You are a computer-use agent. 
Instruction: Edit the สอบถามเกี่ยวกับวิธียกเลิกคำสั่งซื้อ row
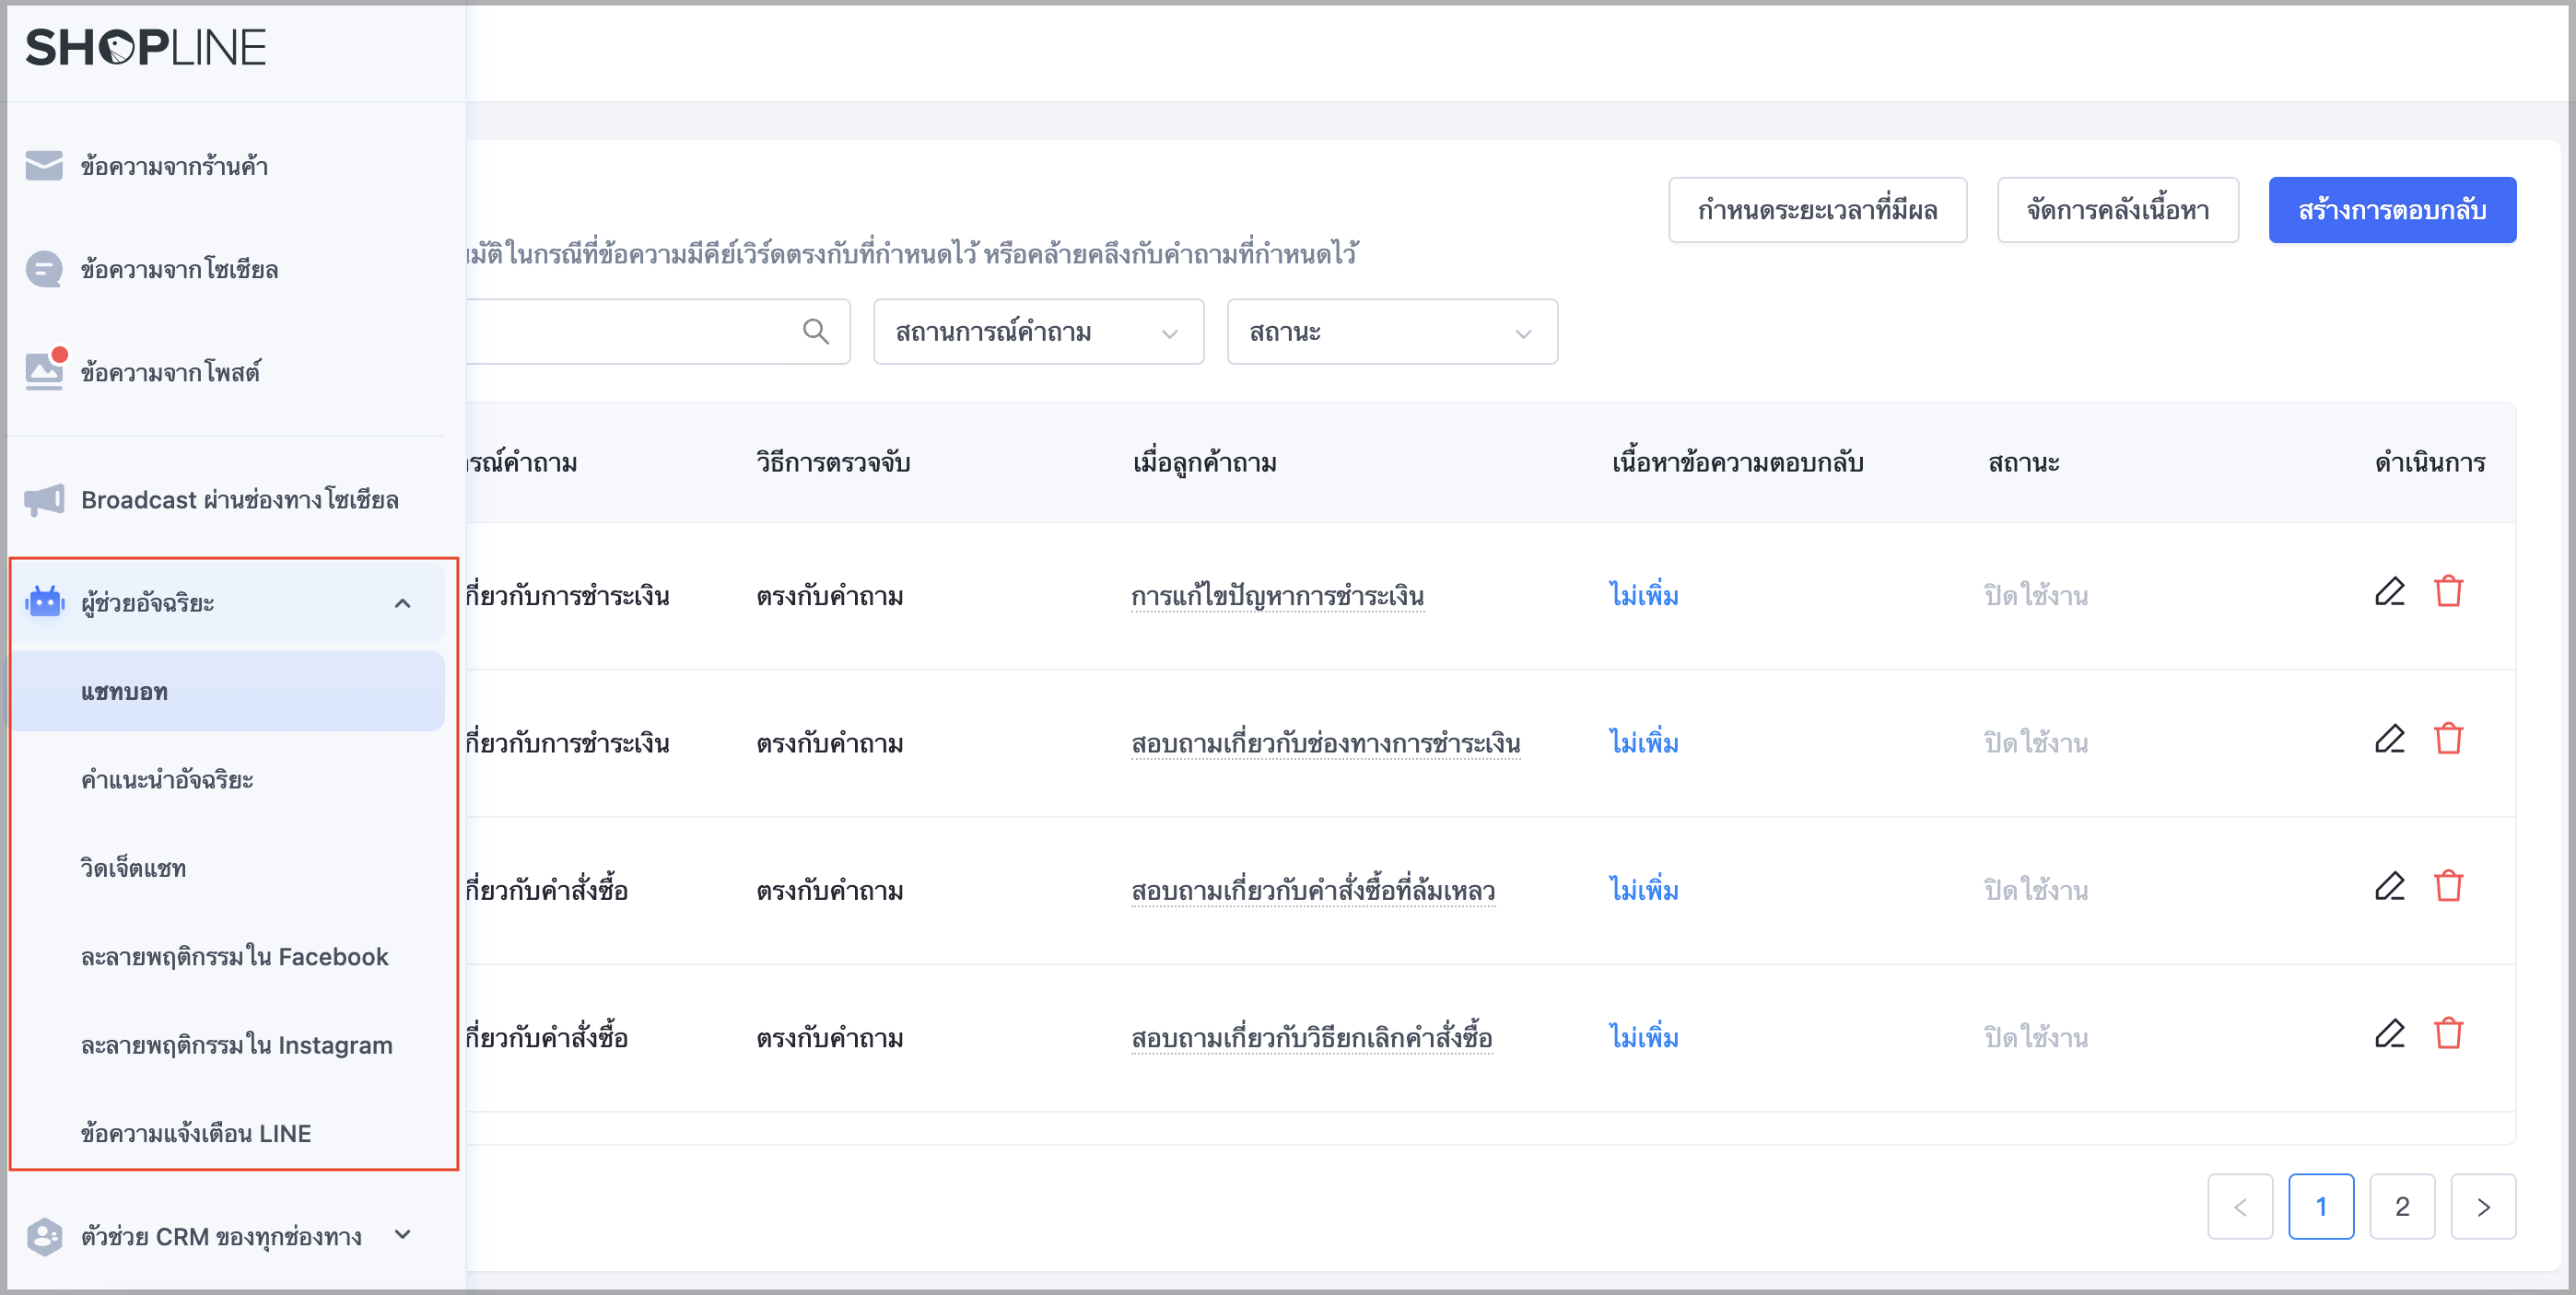(x=2389, y=1033)
